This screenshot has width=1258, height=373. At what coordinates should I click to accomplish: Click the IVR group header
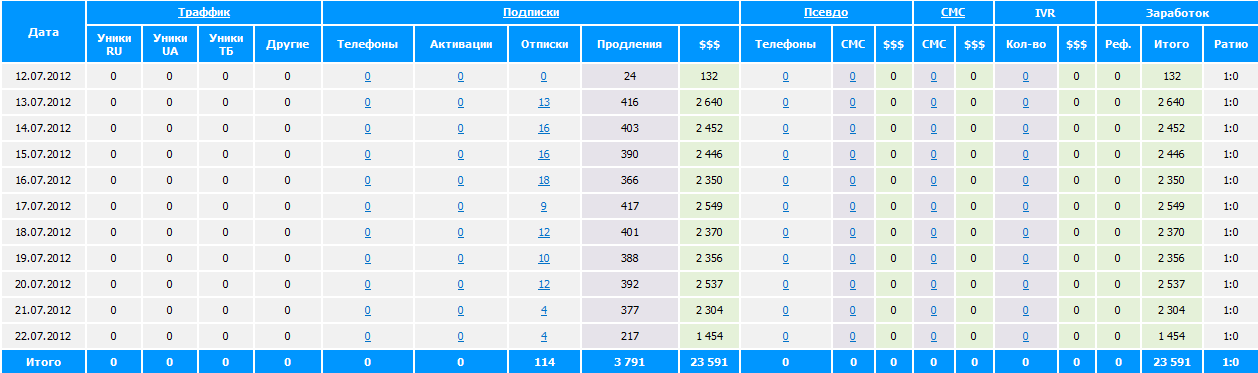click(x=1045, y=13)
